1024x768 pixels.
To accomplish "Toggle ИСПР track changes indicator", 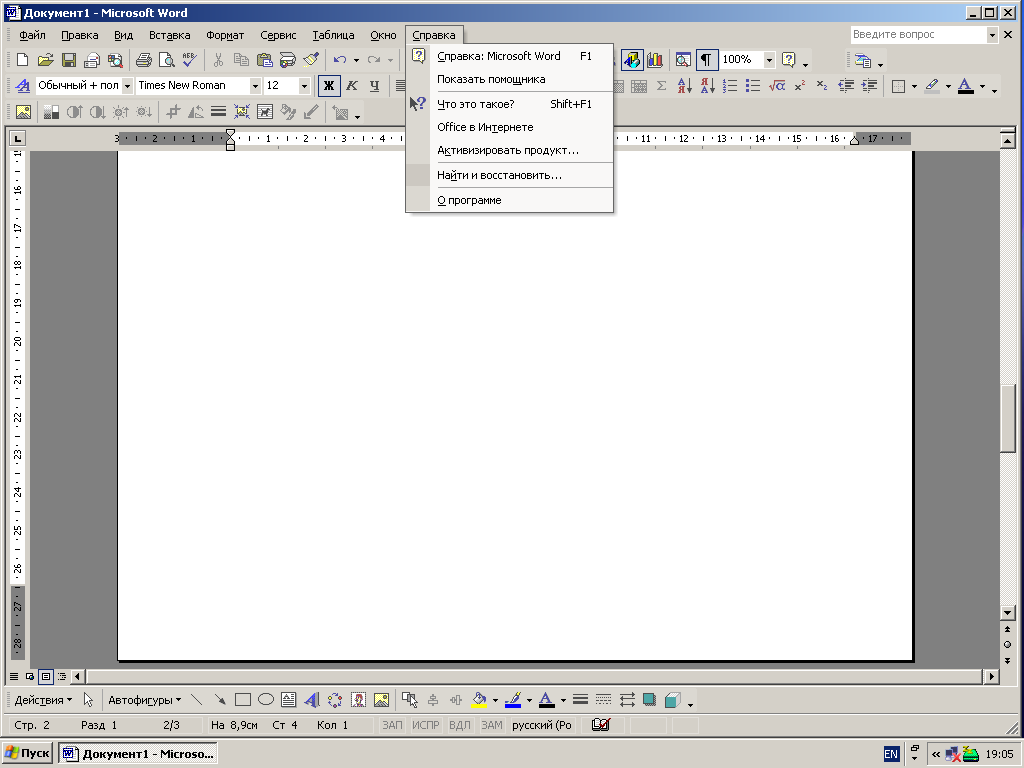I will [426, 725].
